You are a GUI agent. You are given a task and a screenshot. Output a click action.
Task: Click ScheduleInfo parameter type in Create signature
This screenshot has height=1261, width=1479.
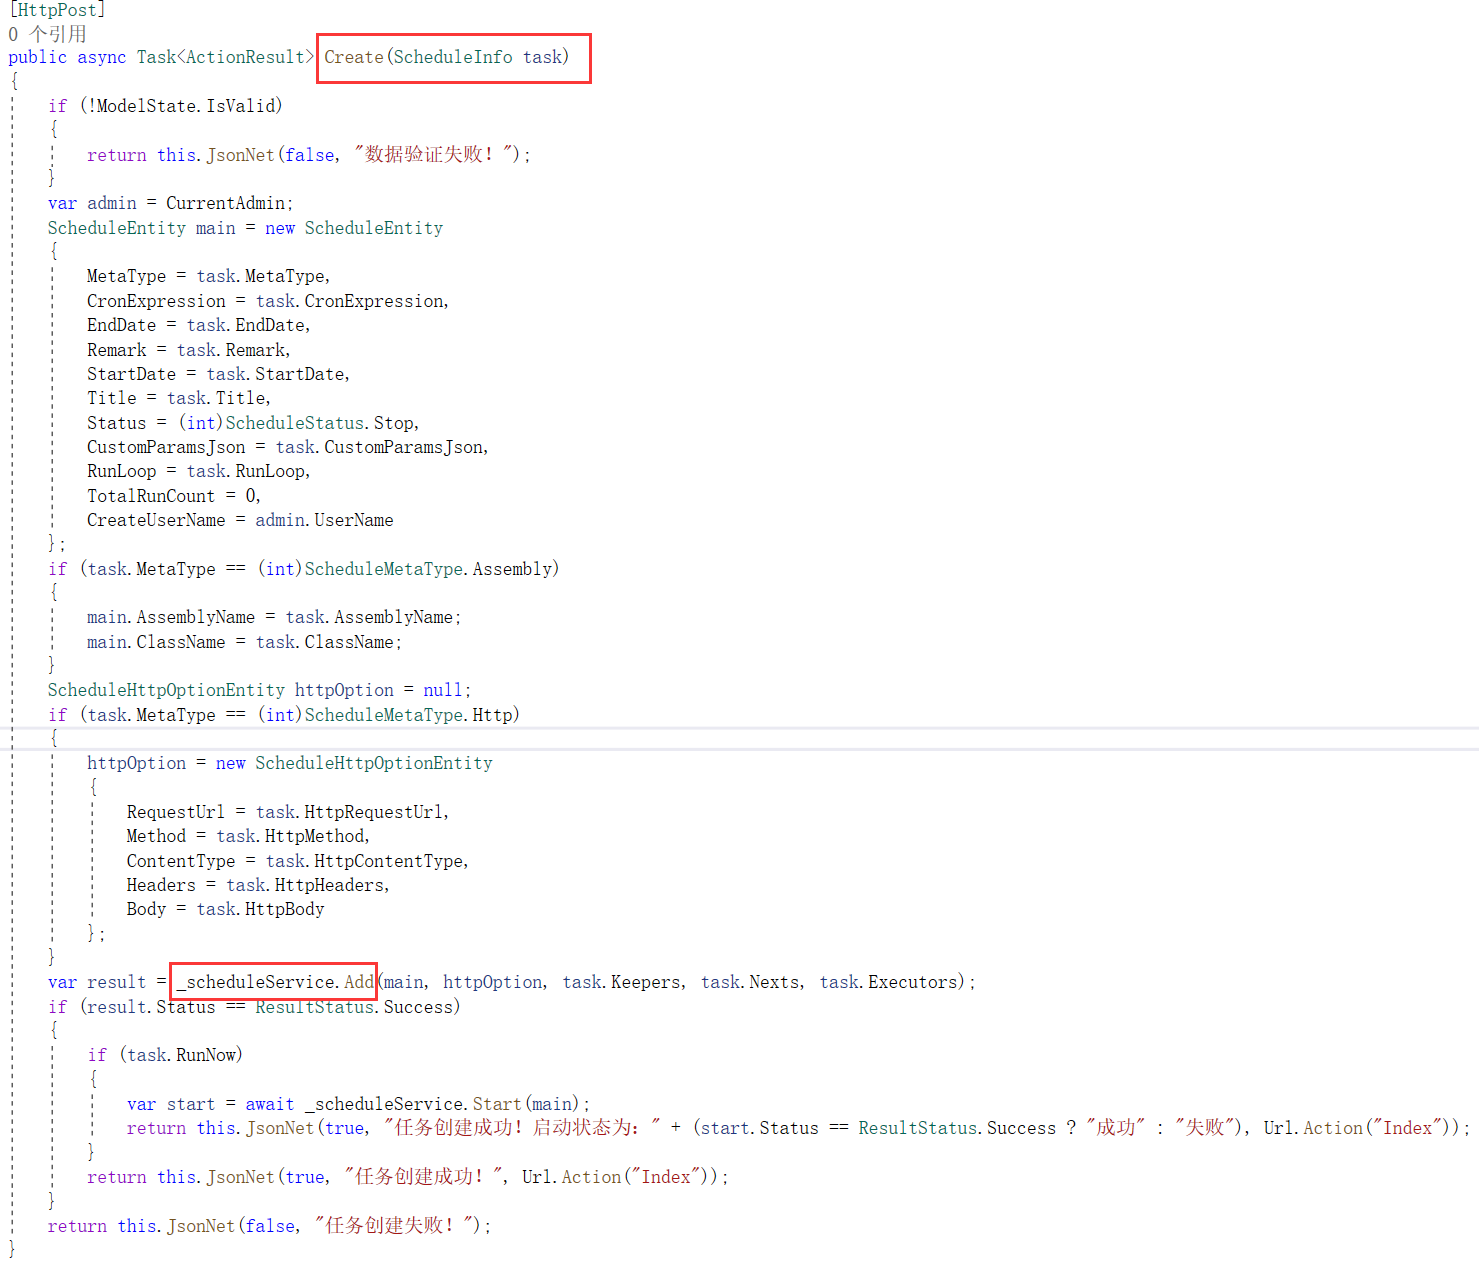coord(453,57)
